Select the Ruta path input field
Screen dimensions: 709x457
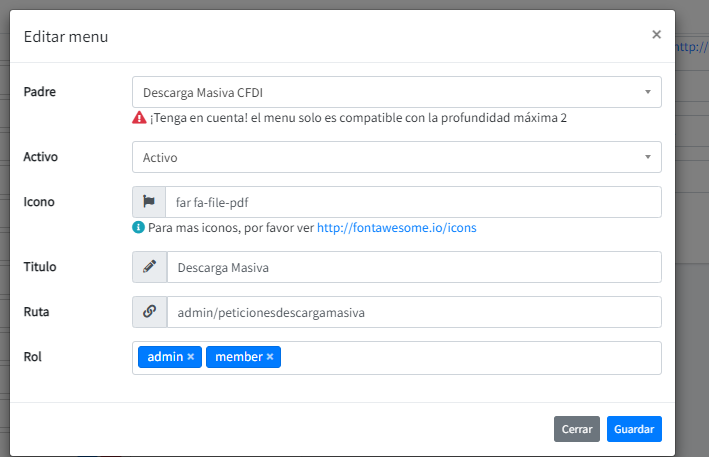[x=412, y=312]
